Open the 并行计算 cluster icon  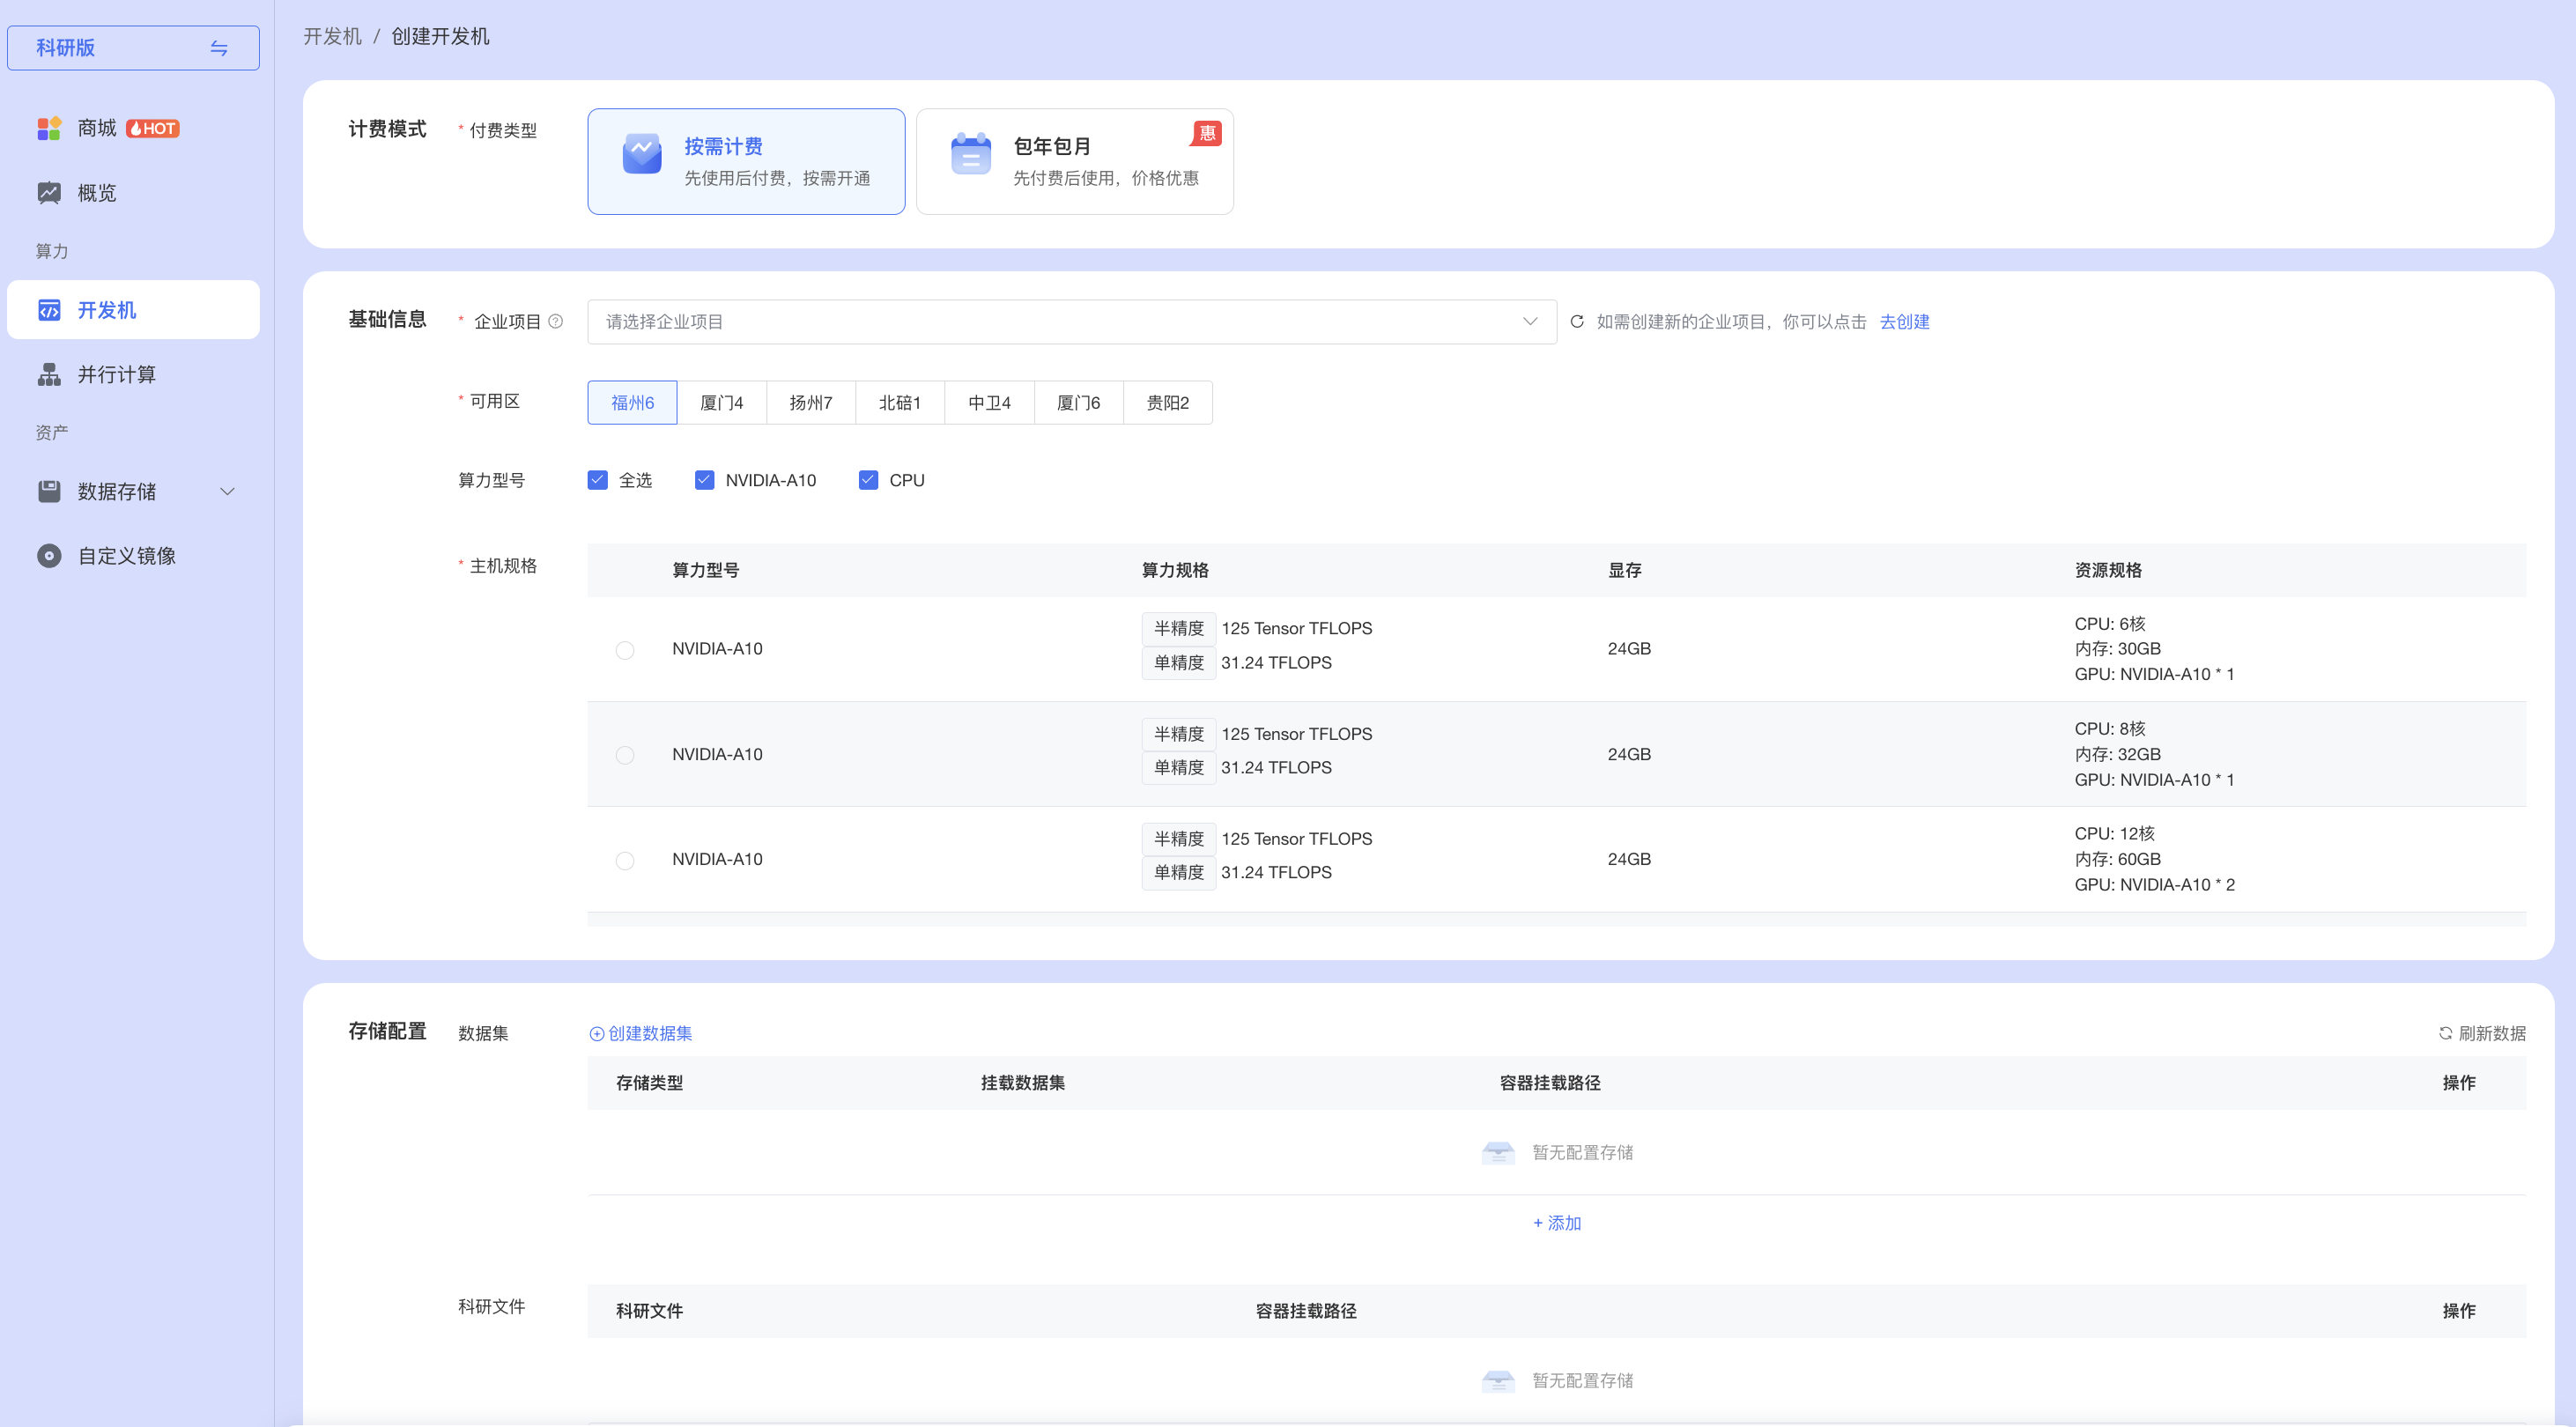[x=49, y=374]
